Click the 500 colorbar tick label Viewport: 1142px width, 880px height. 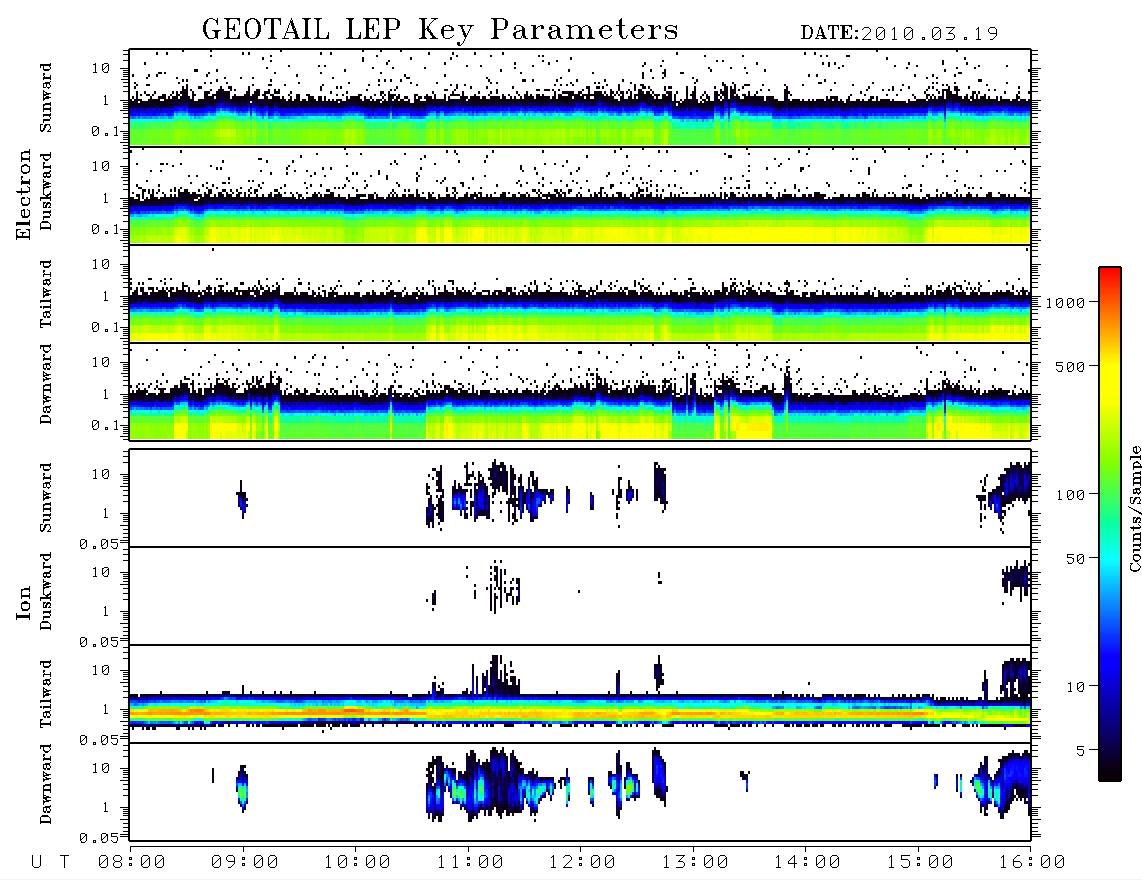point(1071,366)
